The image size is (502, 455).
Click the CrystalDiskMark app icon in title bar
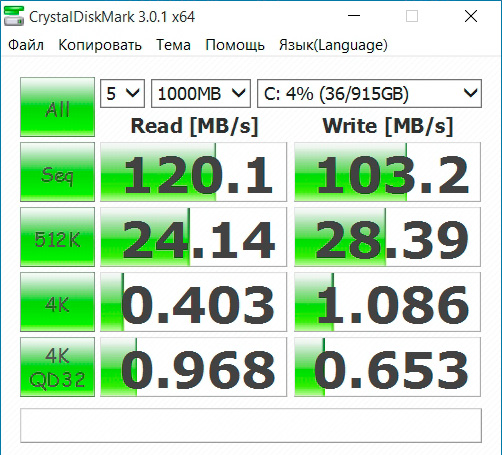[x=13, y=16]
